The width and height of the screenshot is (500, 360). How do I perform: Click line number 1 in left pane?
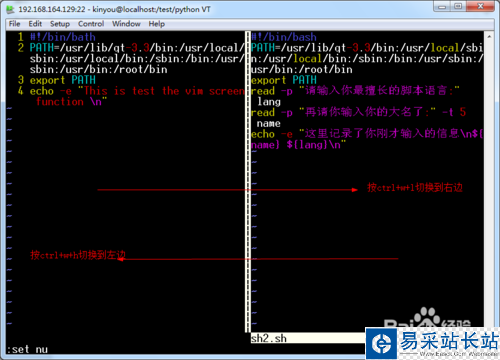pos(21,37)
